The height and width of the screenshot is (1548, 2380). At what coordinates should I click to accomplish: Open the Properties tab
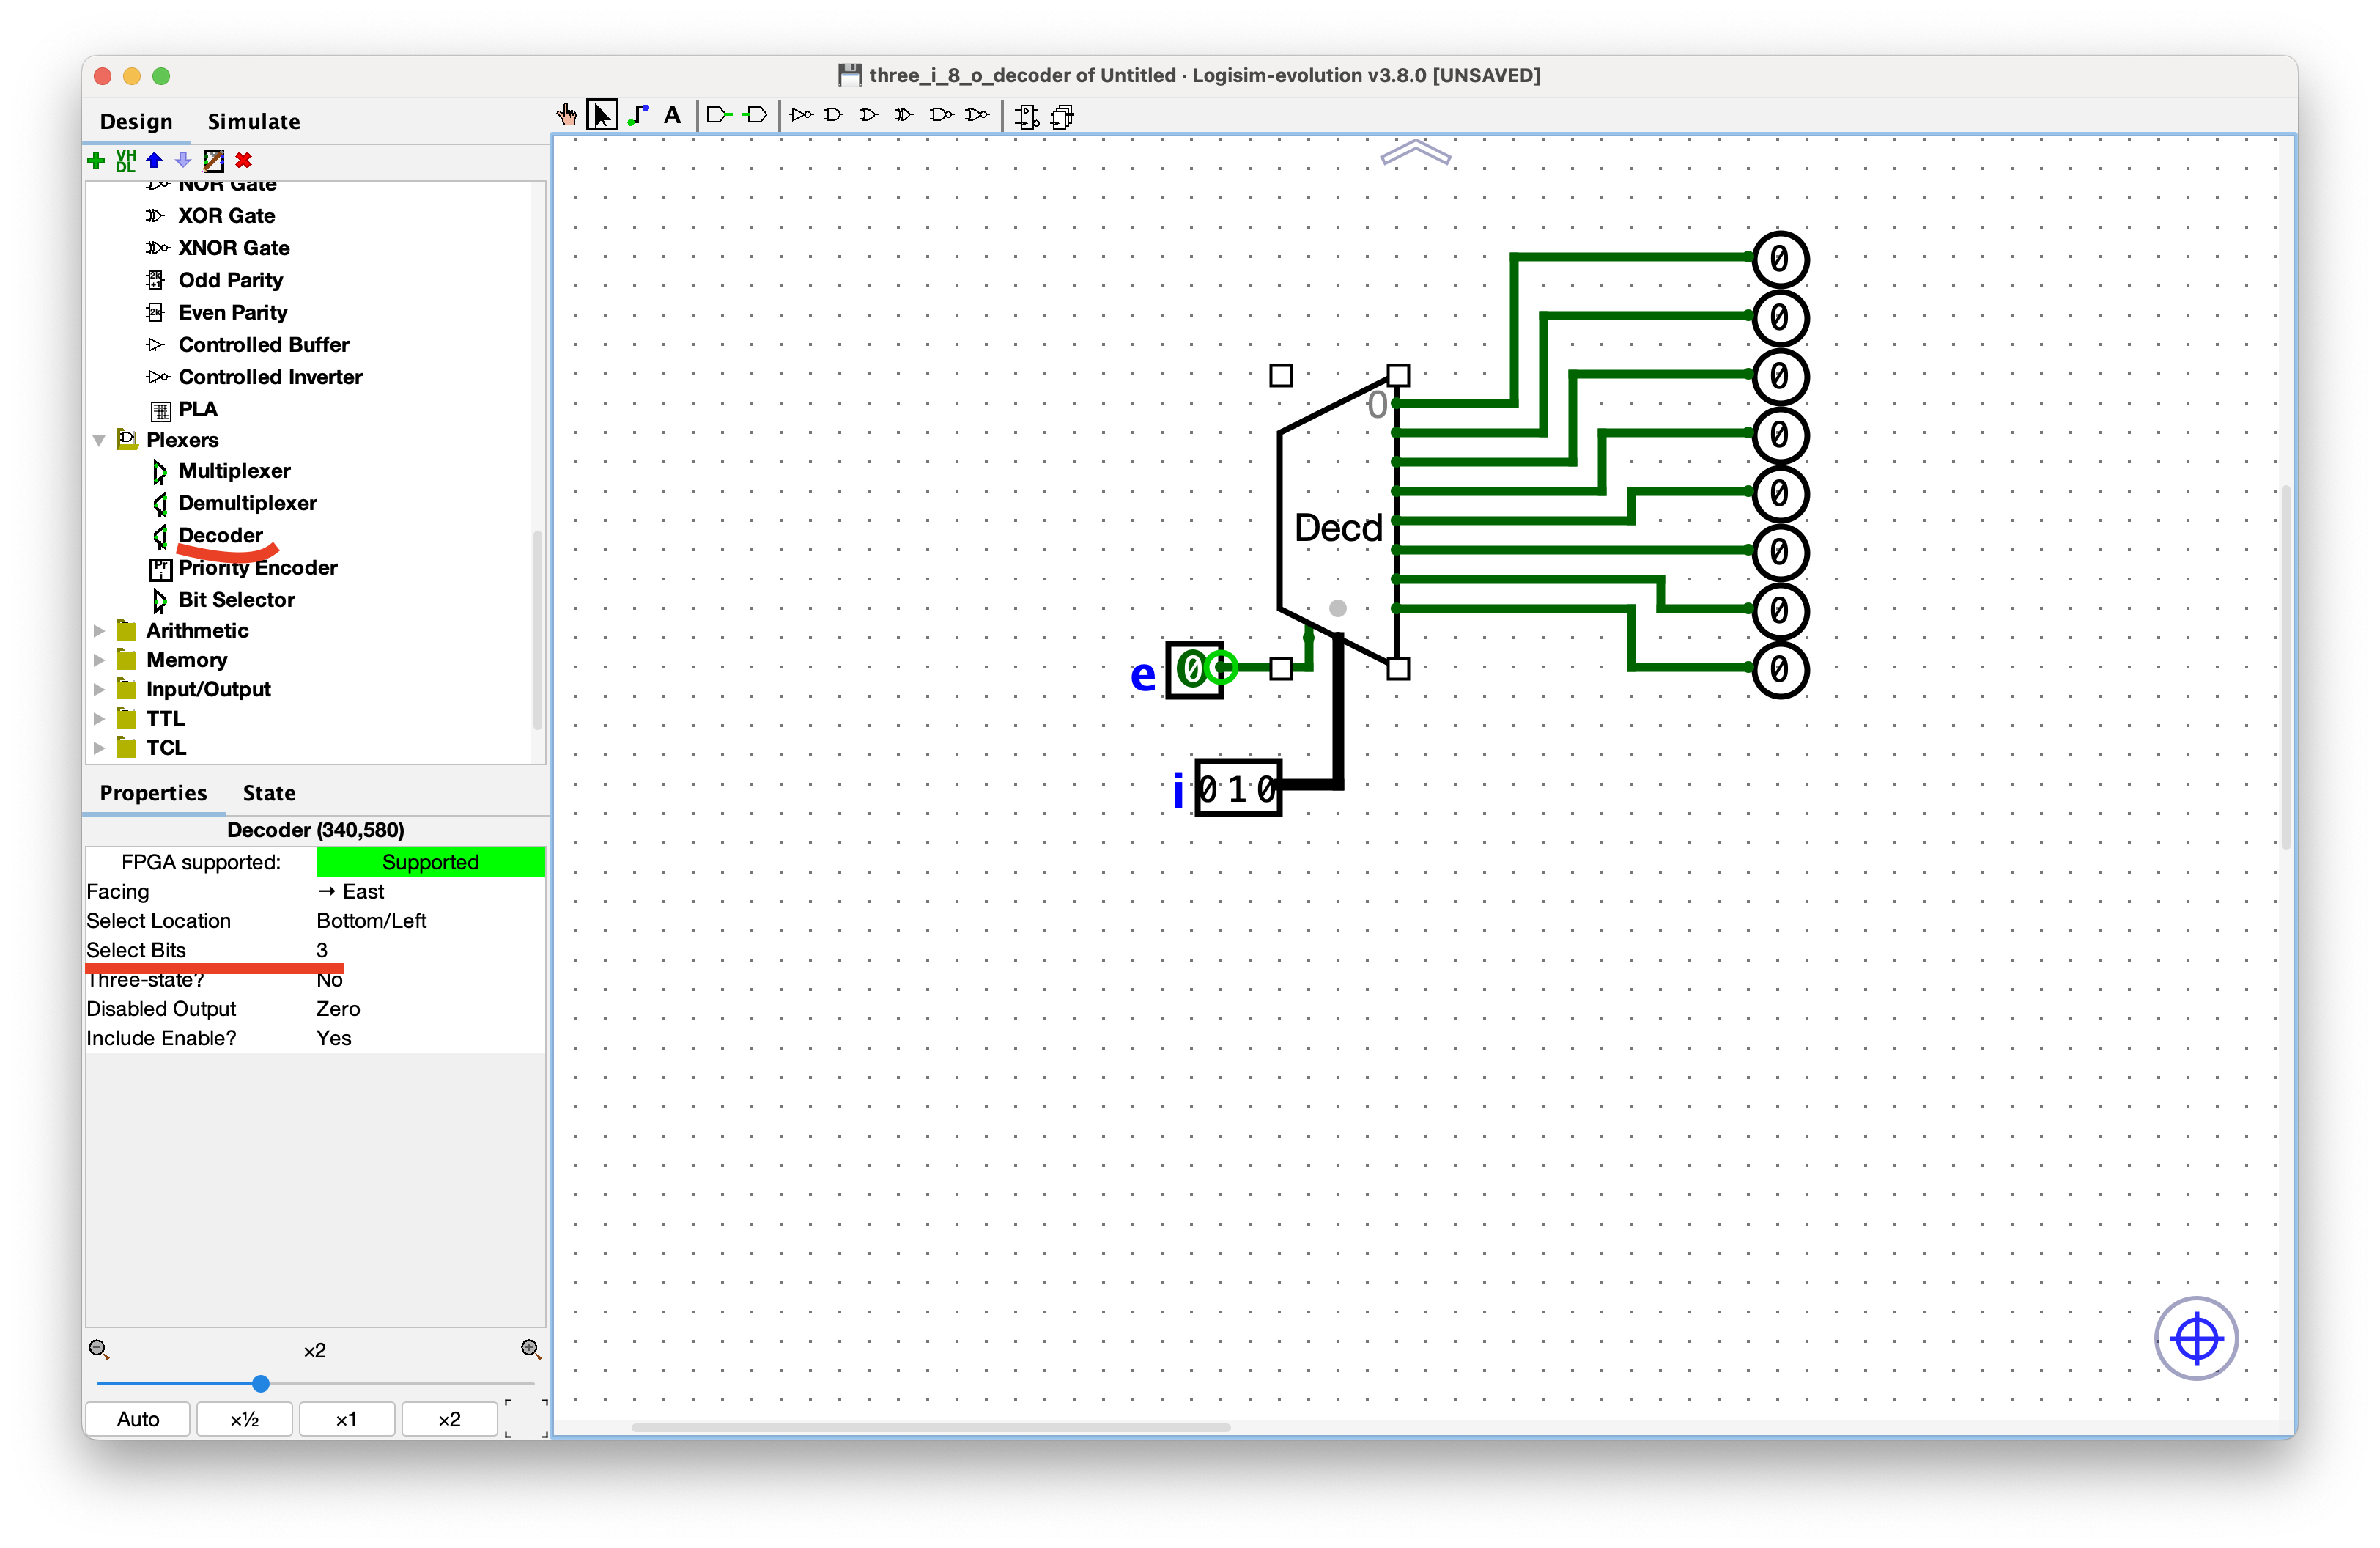[x=153, y=793]
